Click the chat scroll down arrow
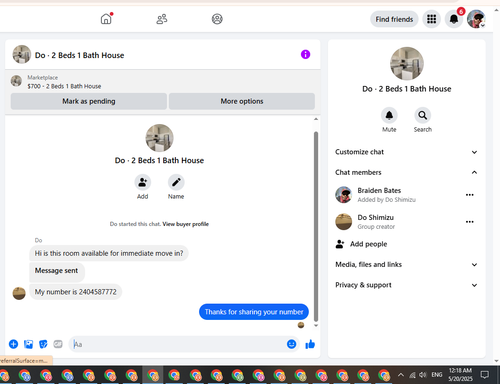Image resolution: width=500 pixels, height=384 pixels. tap(316, 326)
